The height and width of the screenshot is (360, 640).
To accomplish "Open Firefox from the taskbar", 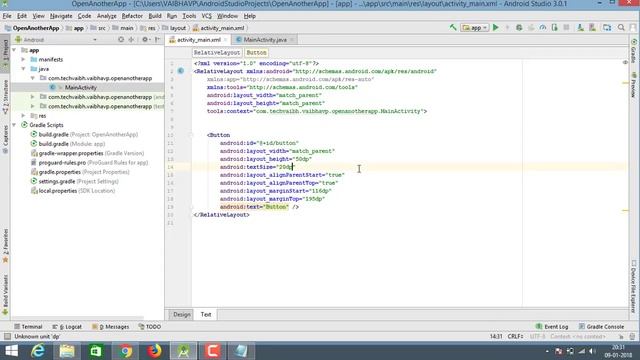I will [154, 351].
